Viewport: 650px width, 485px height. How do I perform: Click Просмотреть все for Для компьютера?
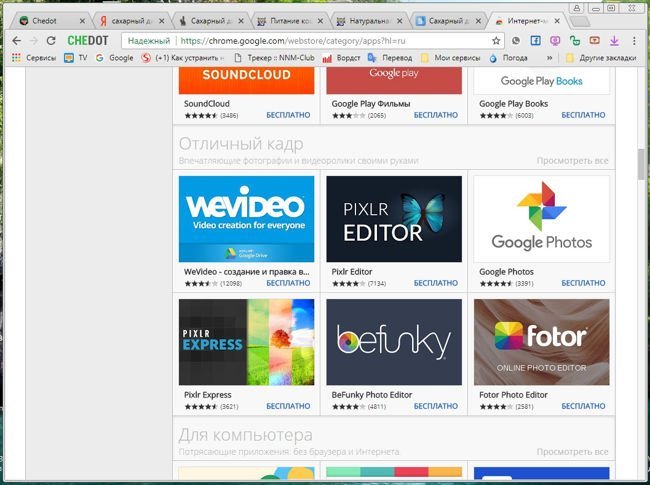pyautogui.click(x=572, y=452)
